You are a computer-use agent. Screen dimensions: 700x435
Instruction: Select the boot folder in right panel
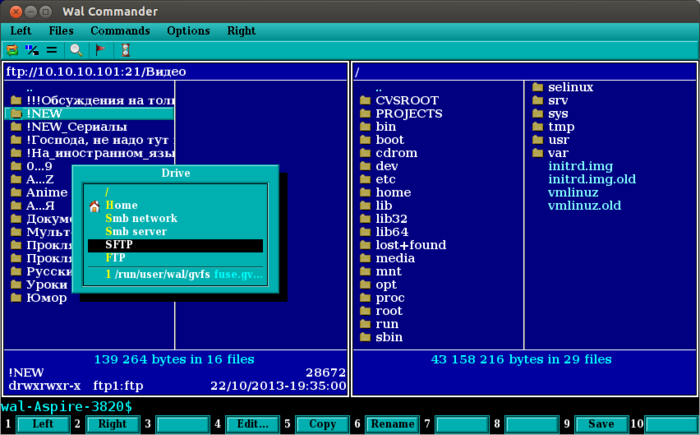pos(438,140)
